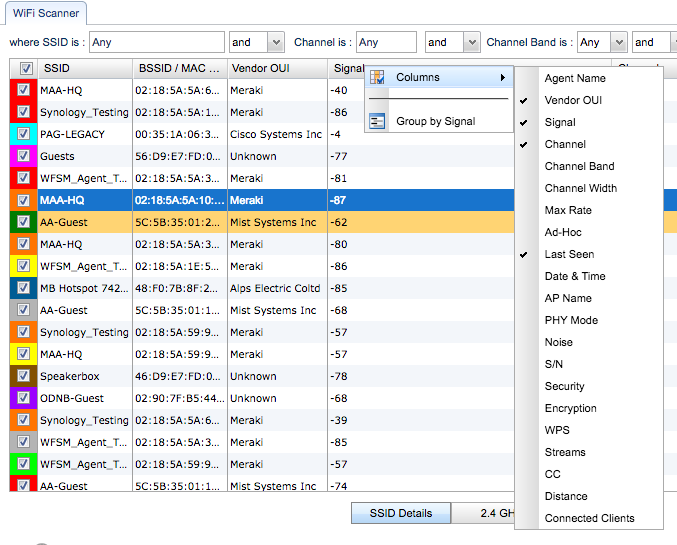Toggle checkbox for MB Hotspot row
The image size is (677, 545).
coord(23,288)
